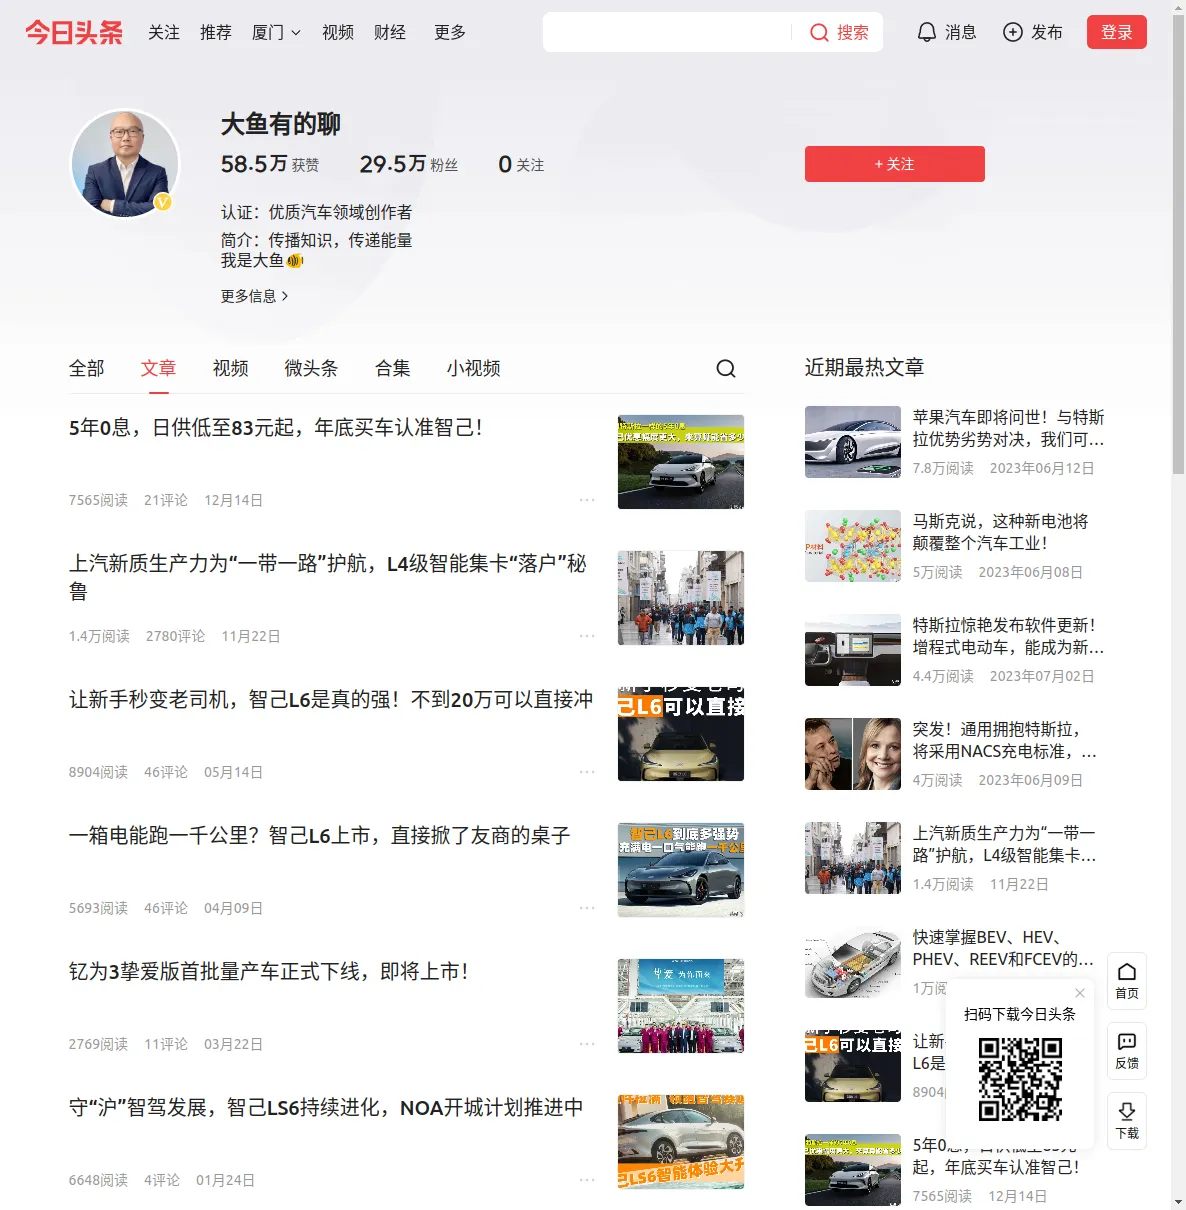Close the QR code download popup
The height and width of the screenshot is (1210, 1186).
pyautogui.click(x=1080, y=992)
